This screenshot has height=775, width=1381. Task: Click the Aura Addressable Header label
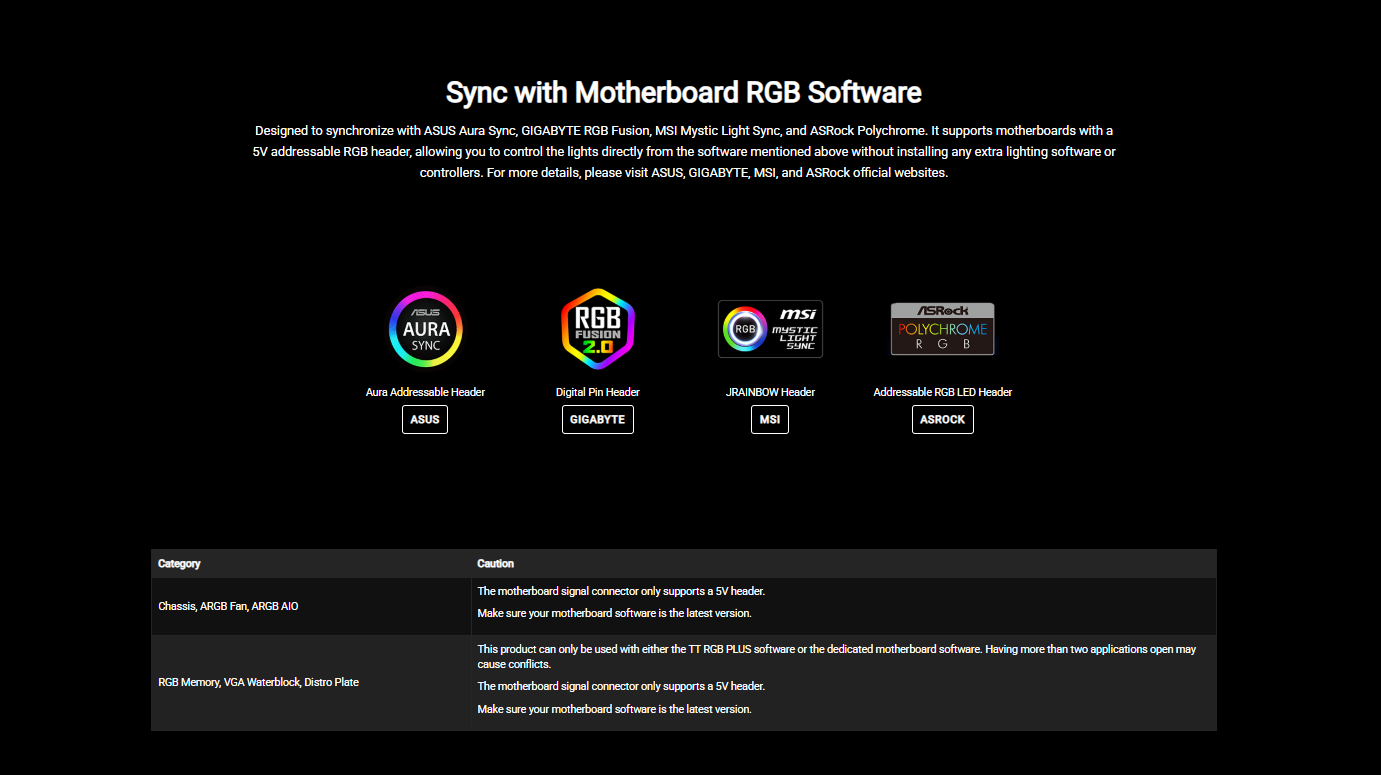pyautogui.click(x=425, y=392)
